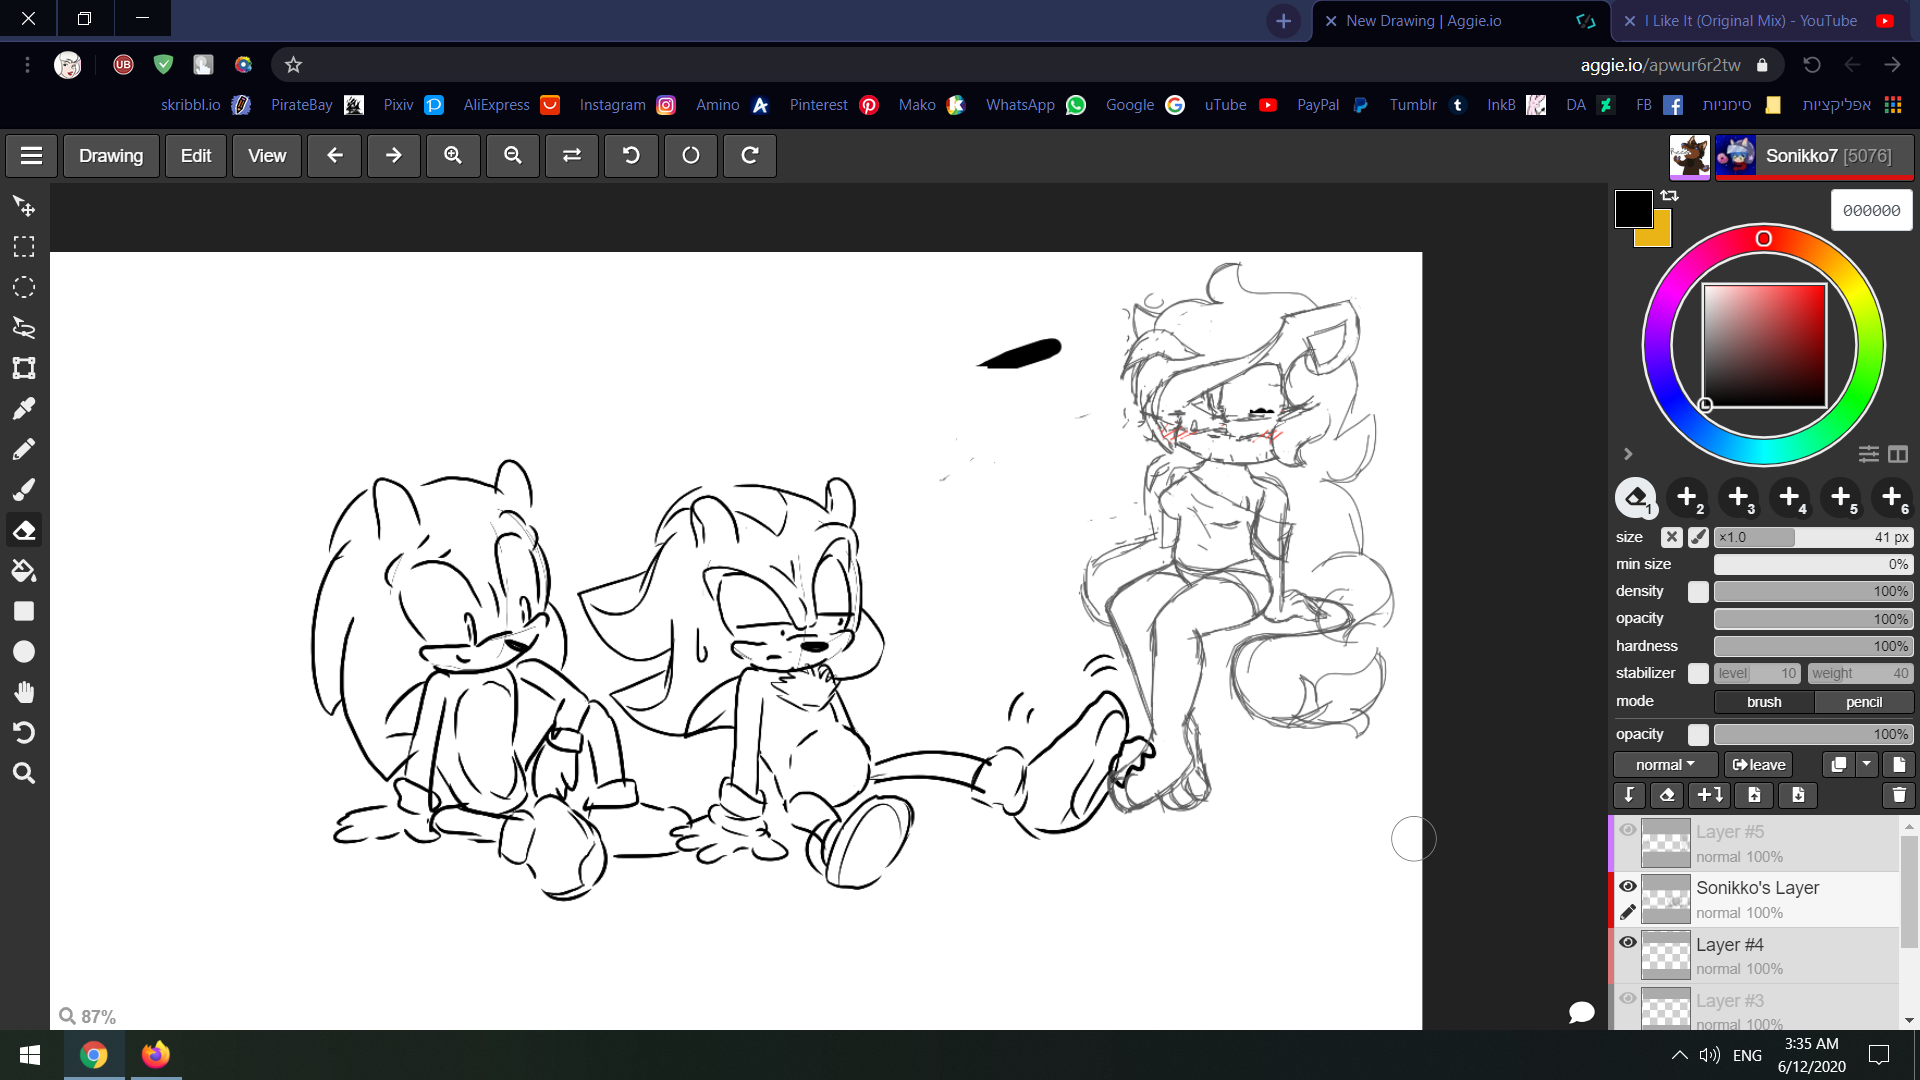Open the normal blend mode dropdown
Image resolution: width=1920 pixels, height=1080 pixels.
[x=1665, y=765]
